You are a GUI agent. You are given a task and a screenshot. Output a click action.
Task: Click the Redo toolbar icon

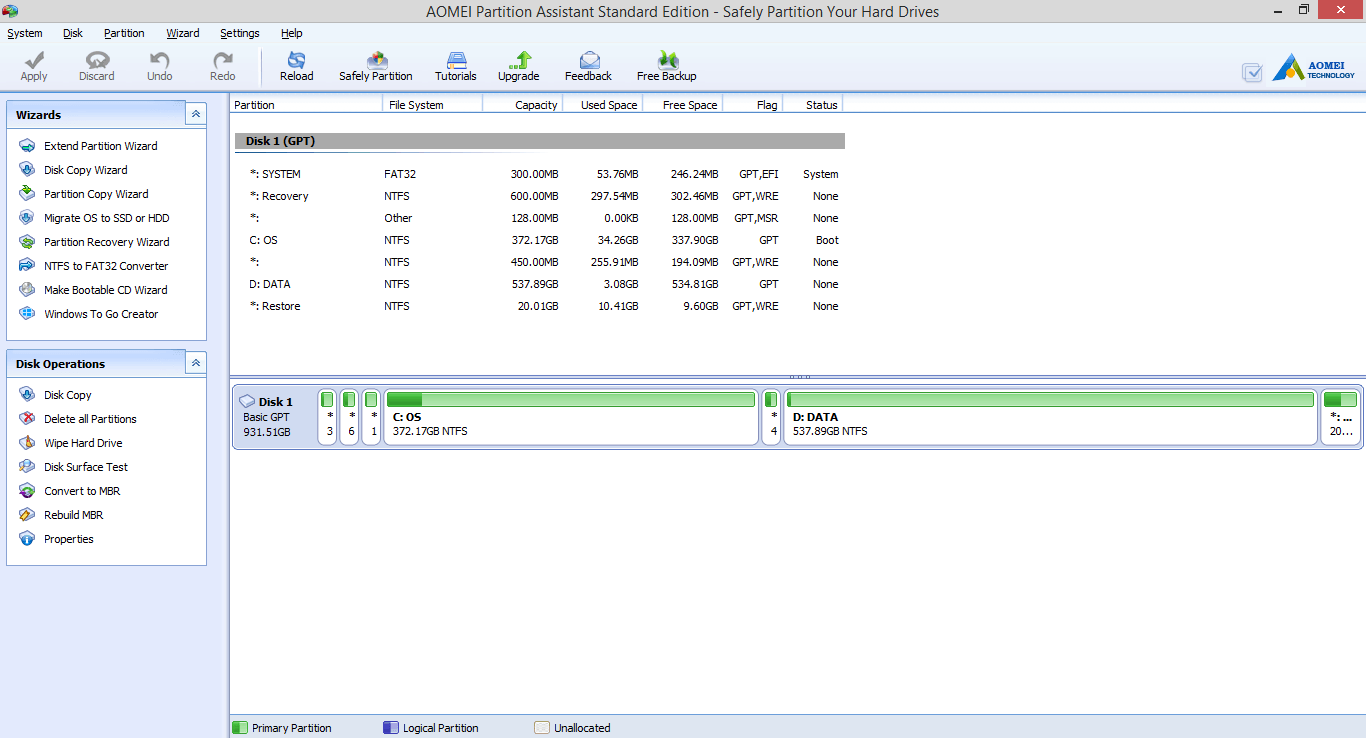click(222, 61)
